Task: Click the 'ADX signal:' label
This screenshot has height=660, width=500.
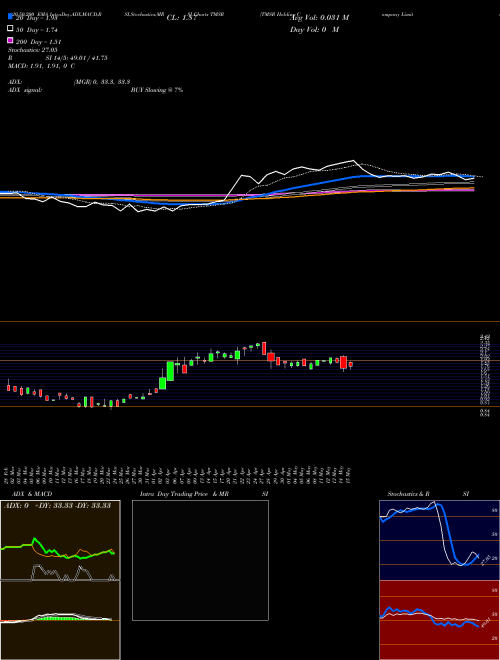Action: point(24,90)
